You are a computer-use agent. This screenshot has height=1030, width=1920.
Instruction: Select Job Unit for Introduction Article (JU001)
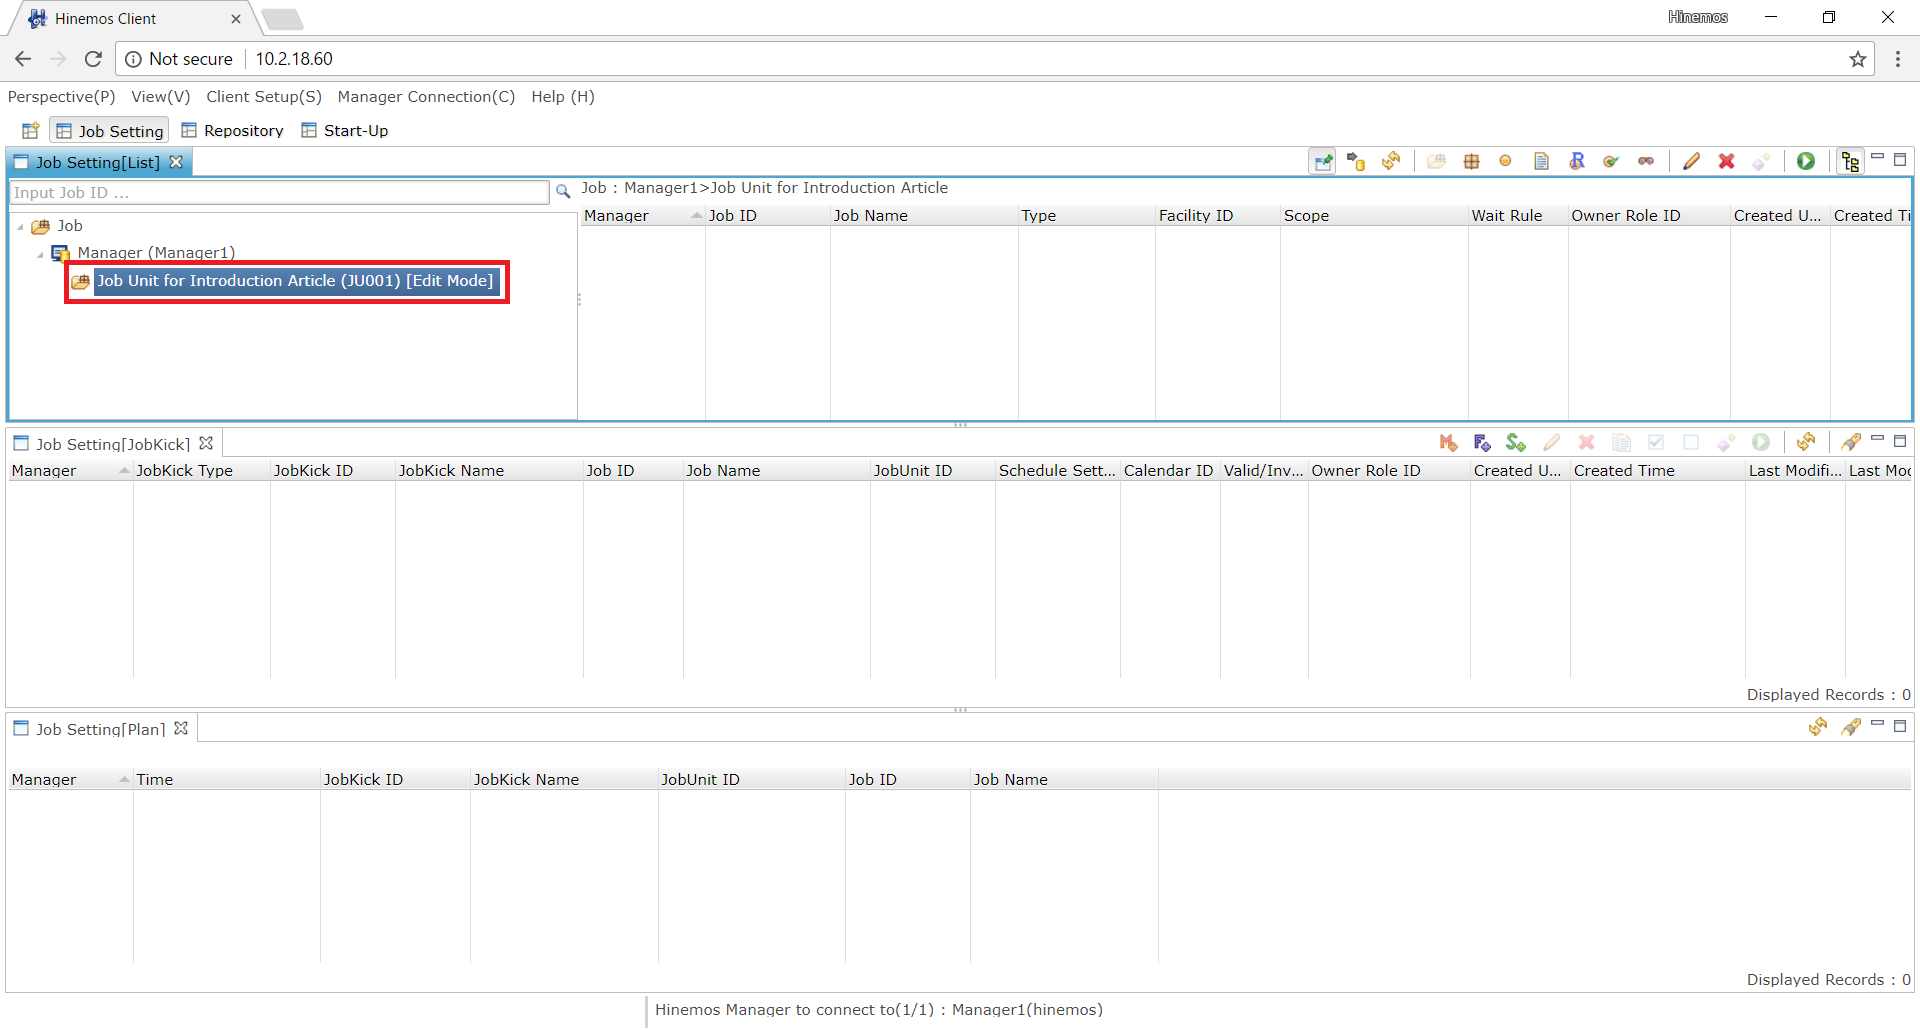[295, 281]
